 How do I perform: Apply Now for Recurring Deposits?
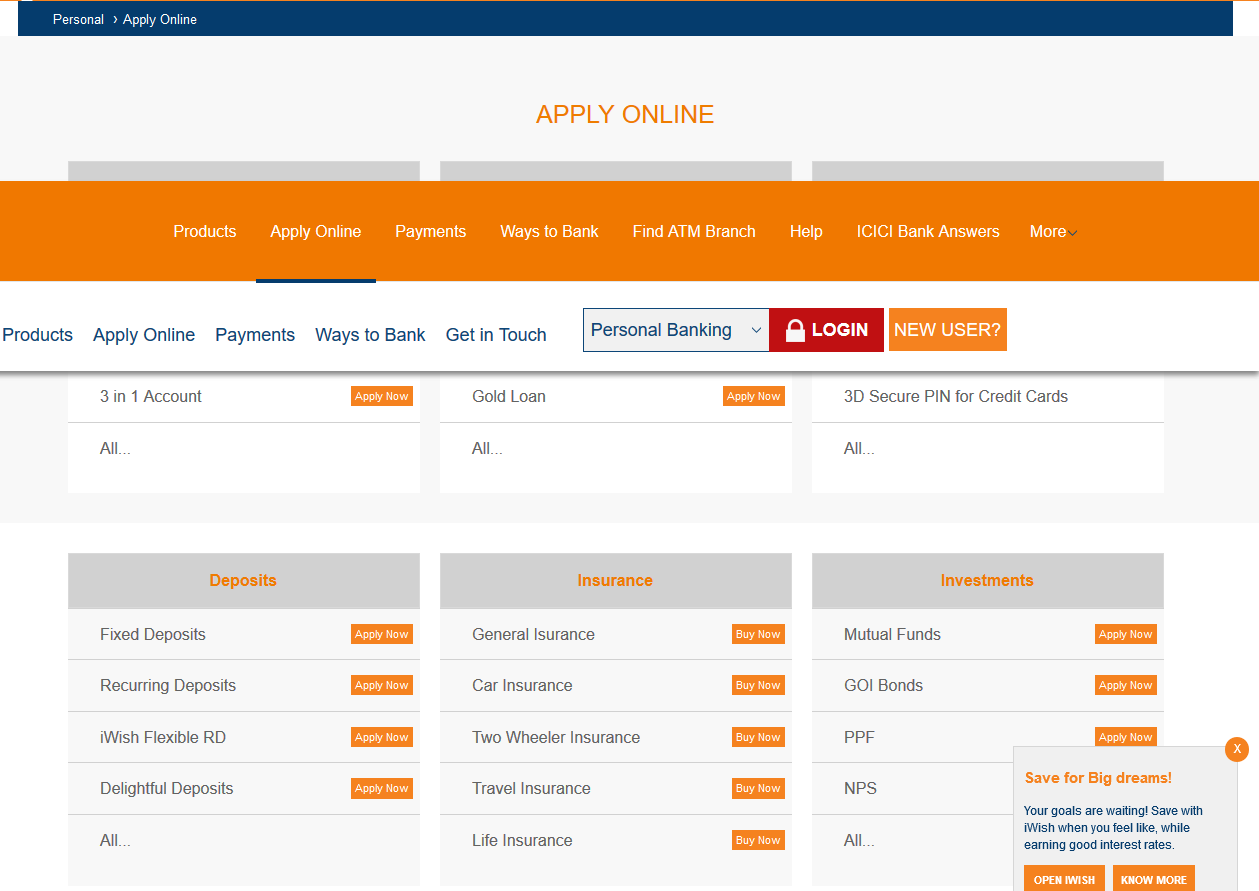point(382,685)
